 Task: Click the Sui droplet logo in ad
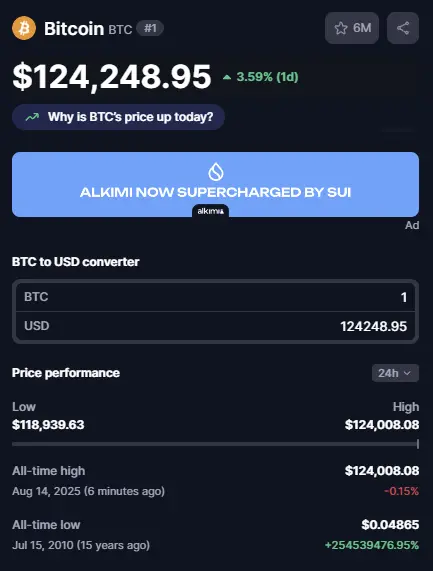216,172
